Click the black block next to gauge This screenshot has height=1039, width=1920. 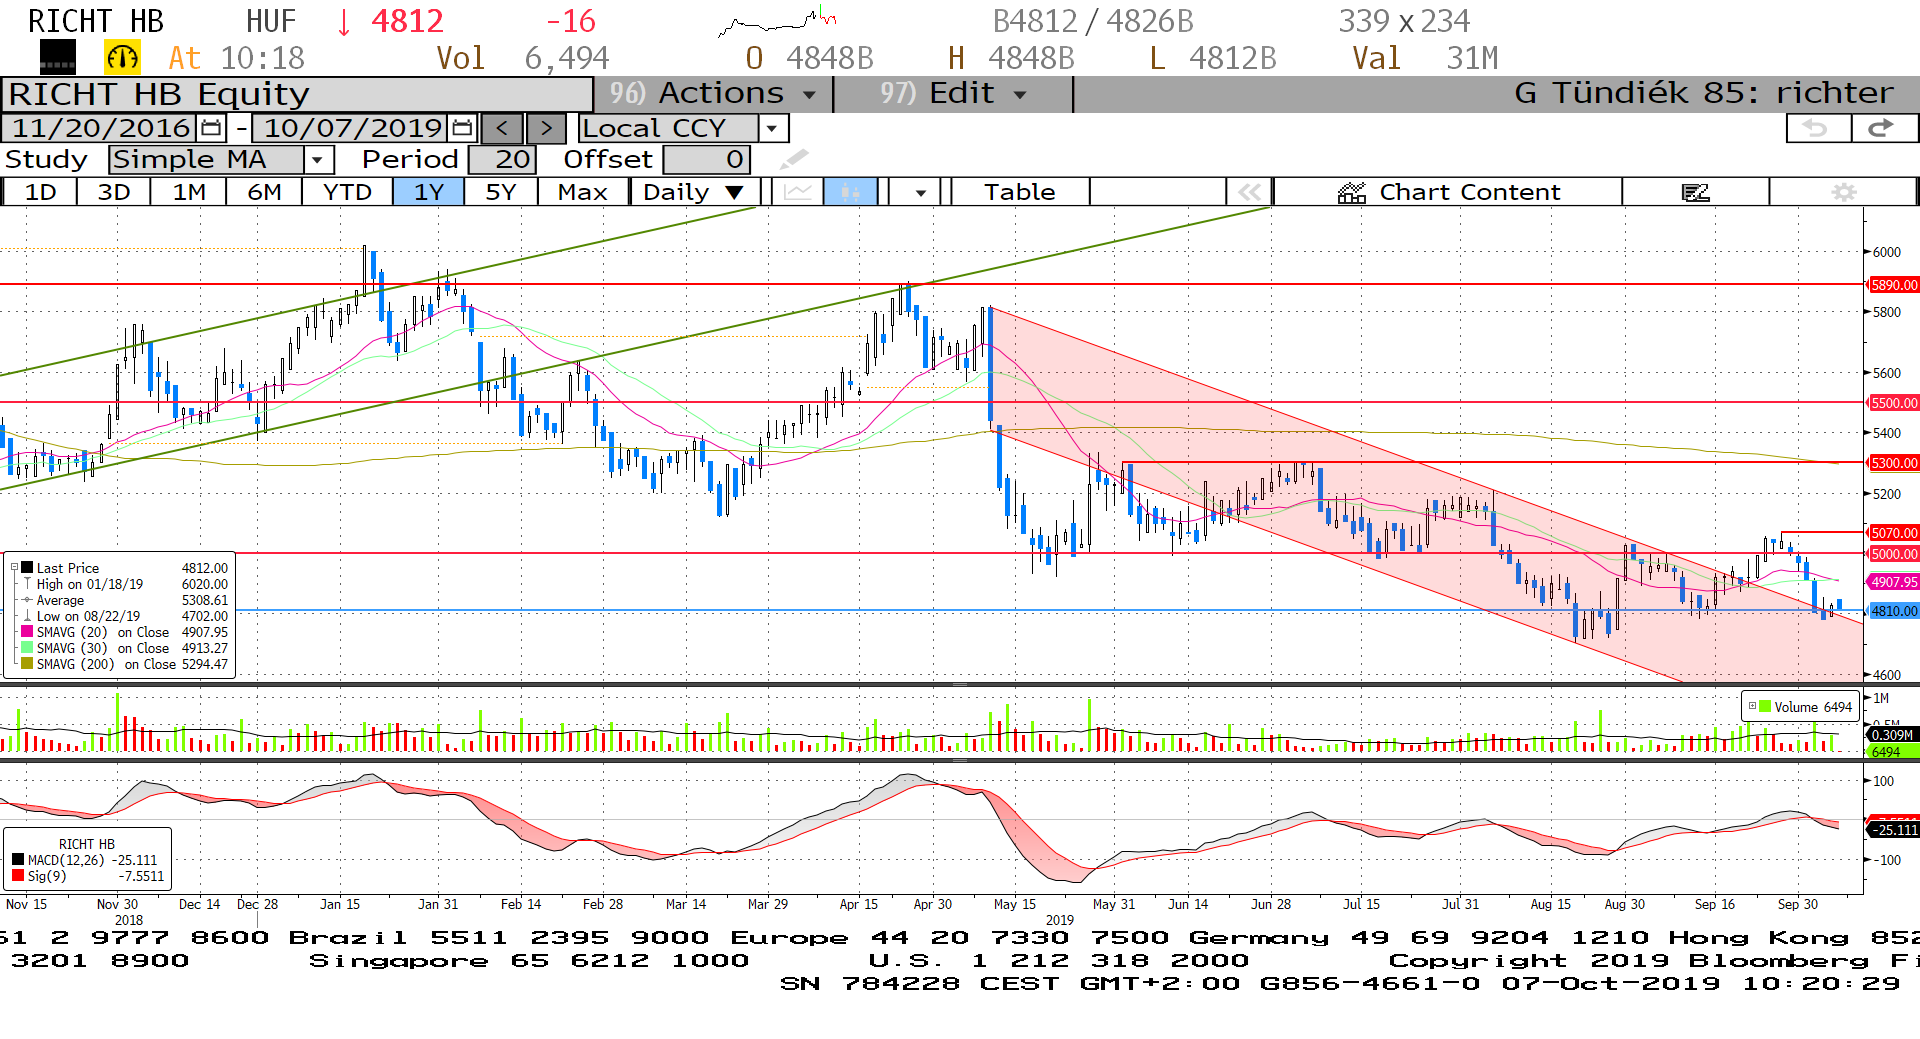click(58, 57)
